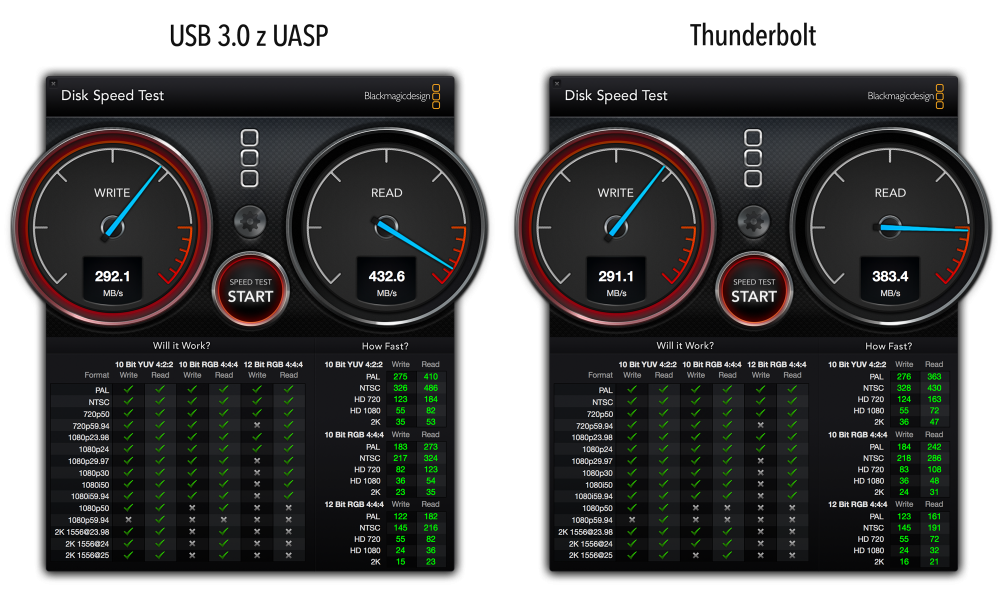Click the WRITE gauge in Thunderbolt window
This screenshot has width=1000, height=595.
(x=615, y=227)
